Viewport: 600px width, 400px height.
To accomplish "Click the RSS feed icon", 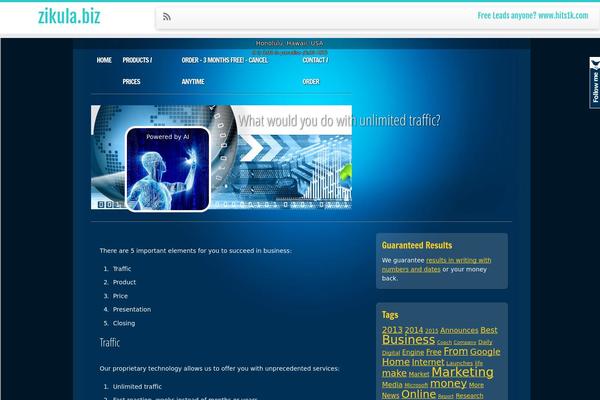I will (x=166, y=17).
